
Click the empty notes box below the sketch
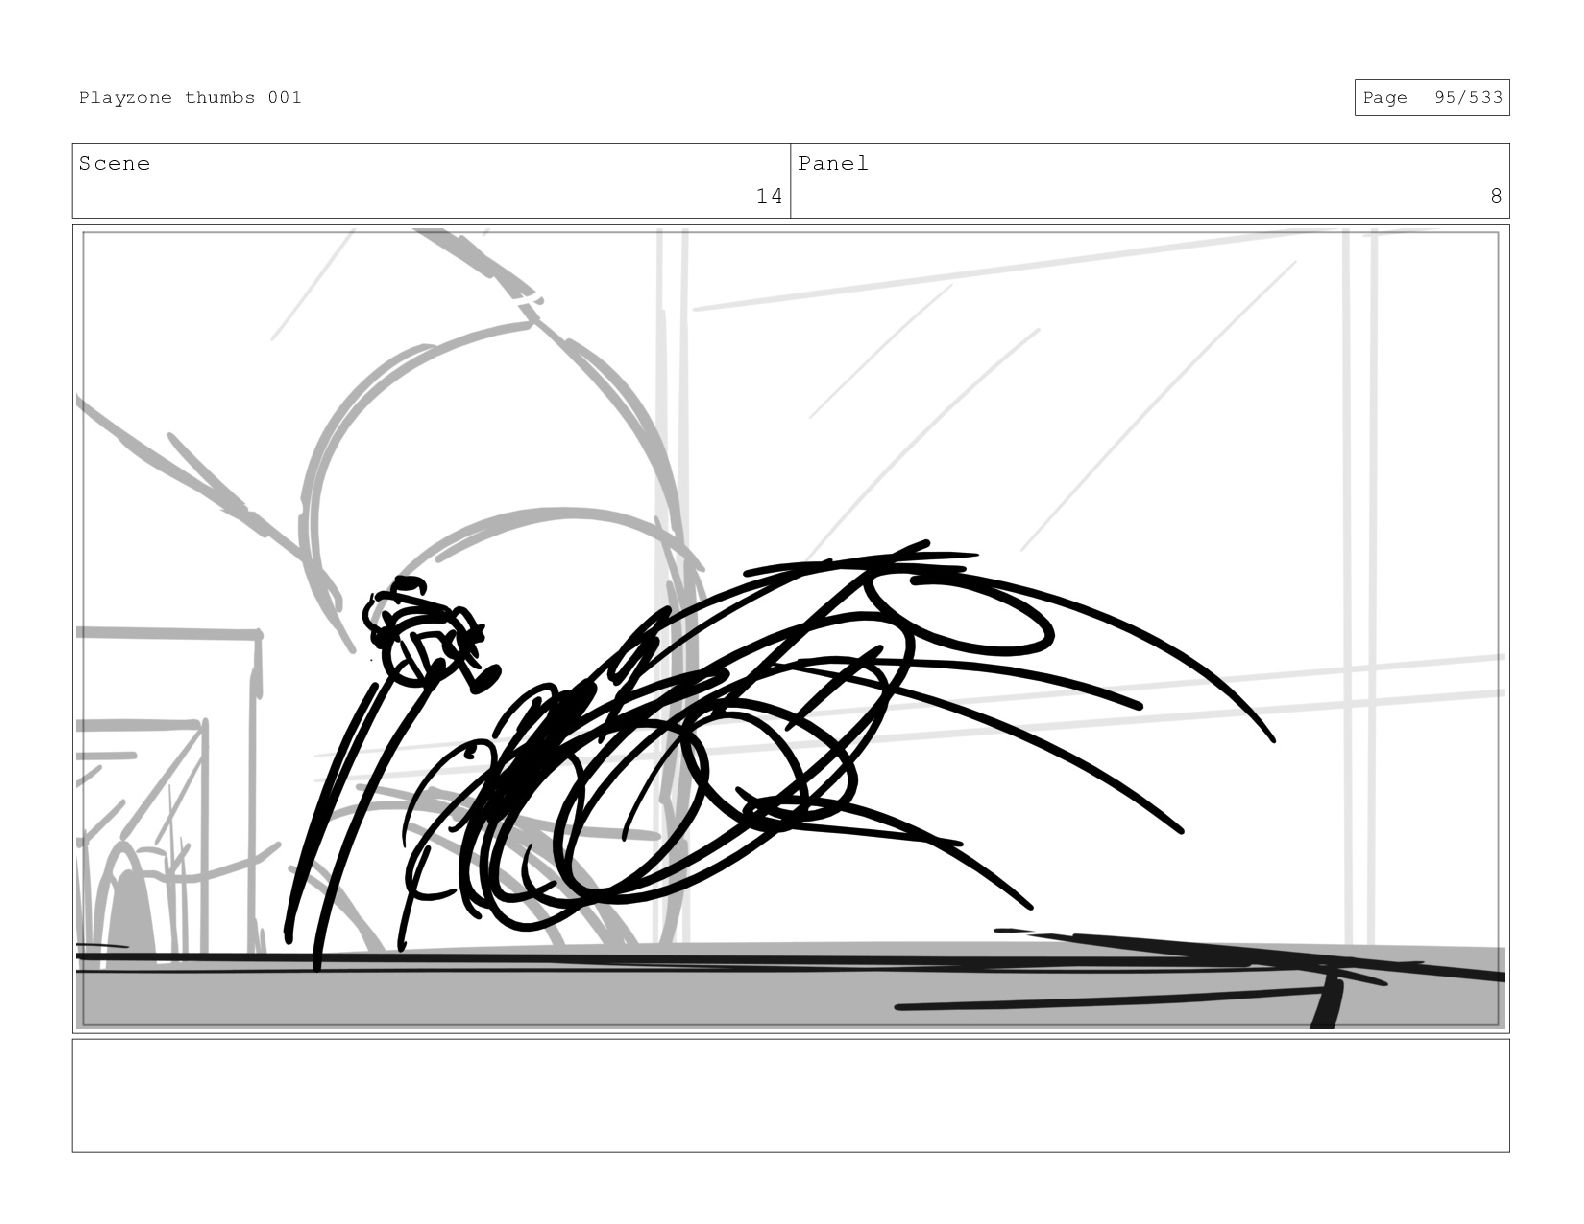pyautogui.click(x=790, y=1095)
